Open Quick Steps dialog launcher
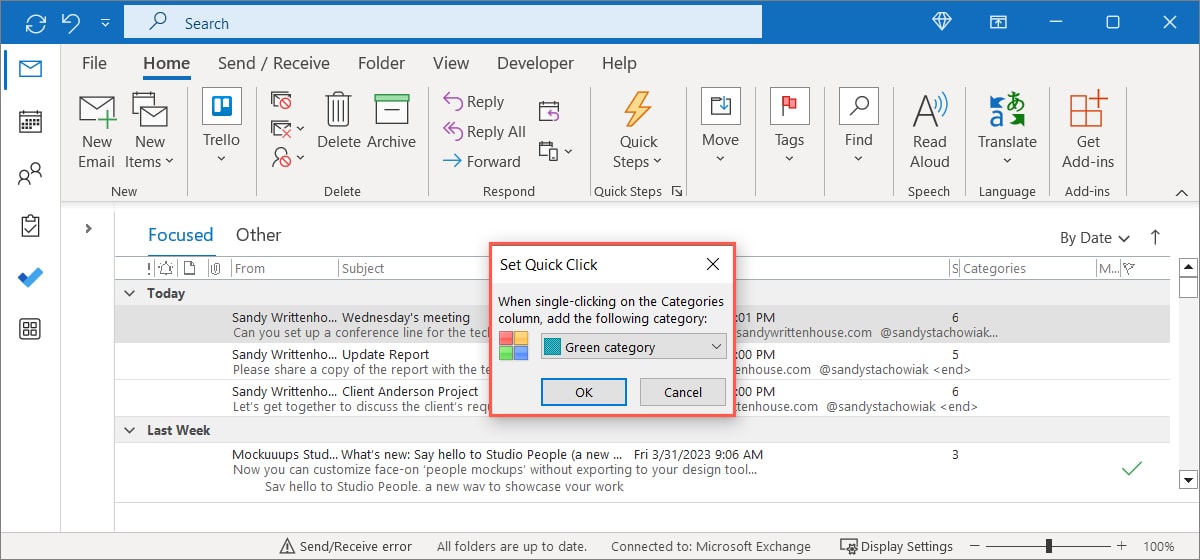 point(677,191)
